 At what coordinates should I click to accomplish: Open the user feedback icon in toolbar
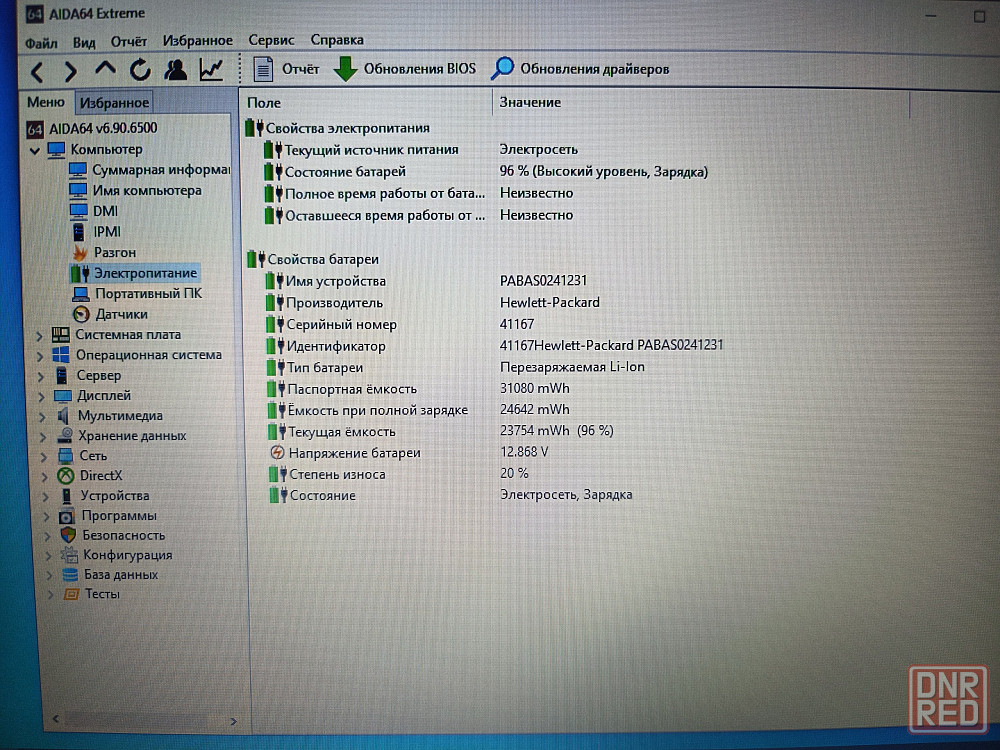pyautogui.click(x=176, y=70)
